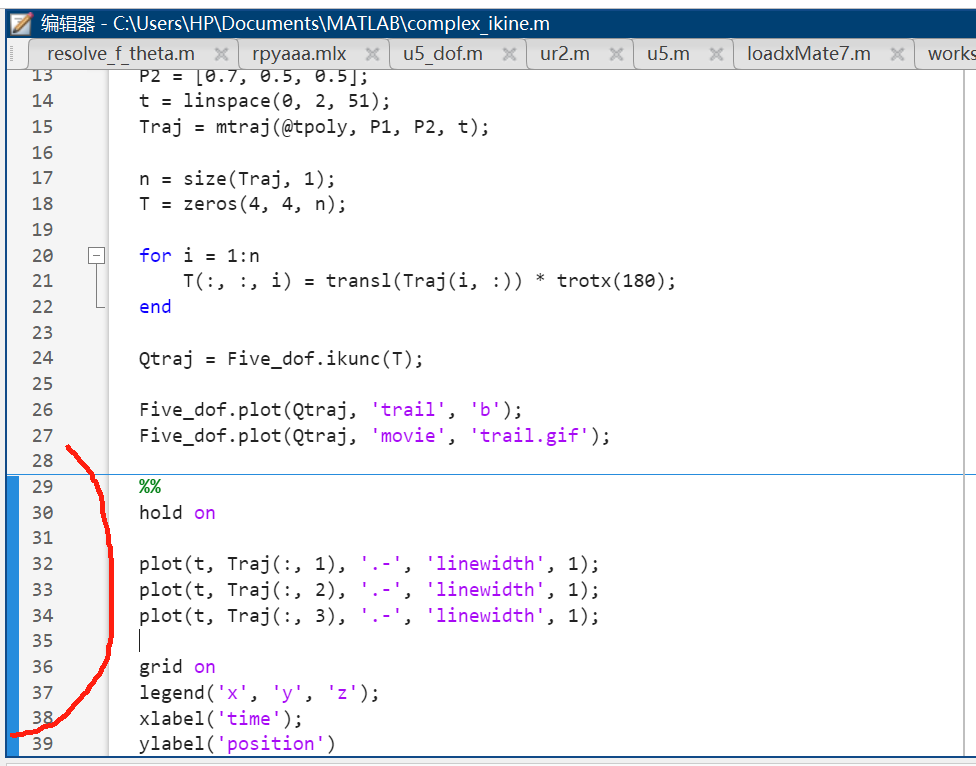
Task: Close the u5_dof.m tab
Action: pyautogui.click(x=509, y=54)
